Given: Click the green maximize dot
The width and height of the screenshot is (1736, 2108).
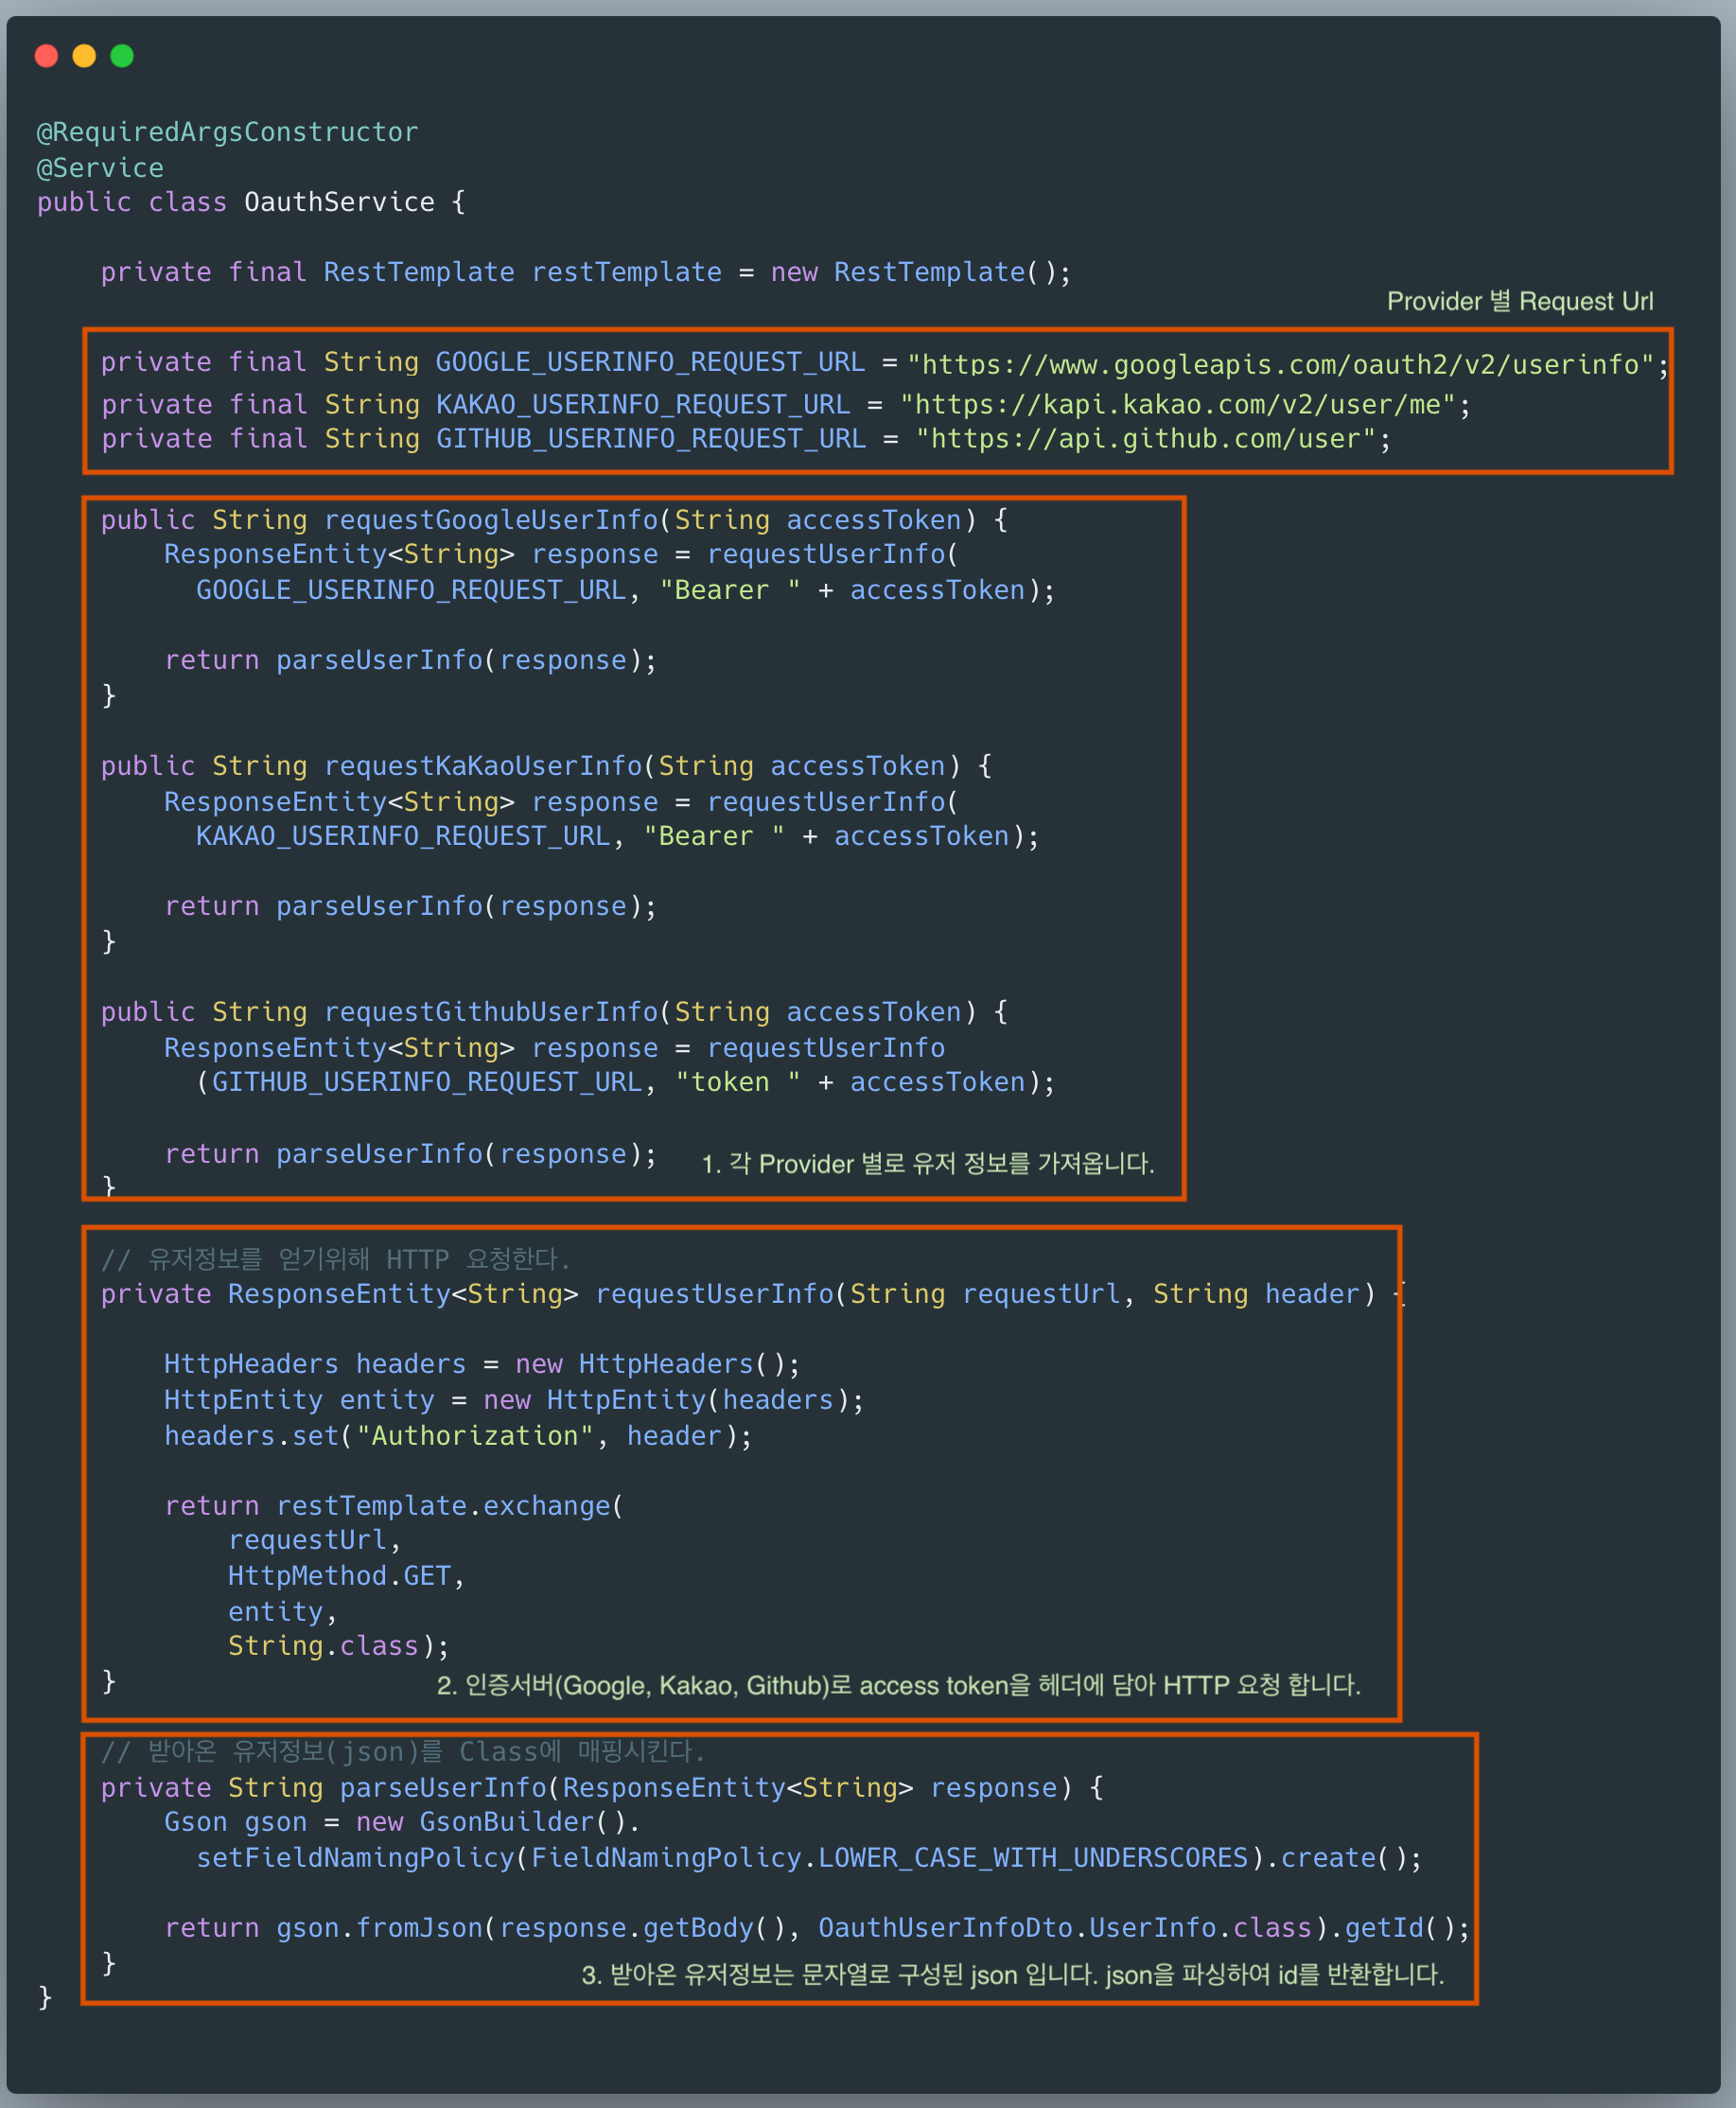Looking at the screenshot, I should [122, 56].
